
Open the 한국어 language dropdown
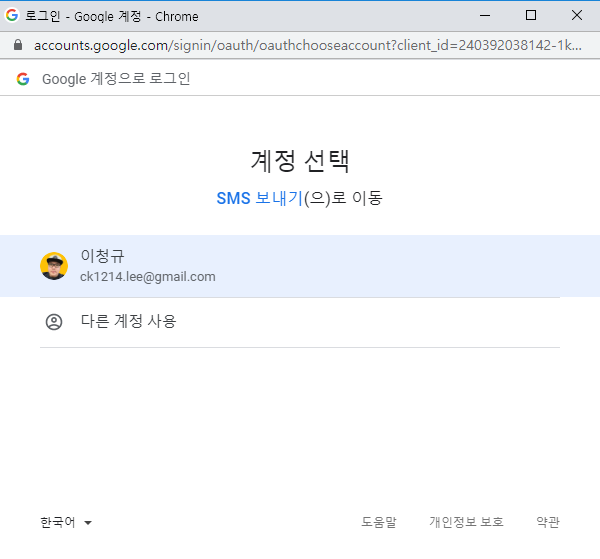tap(66, 522)
